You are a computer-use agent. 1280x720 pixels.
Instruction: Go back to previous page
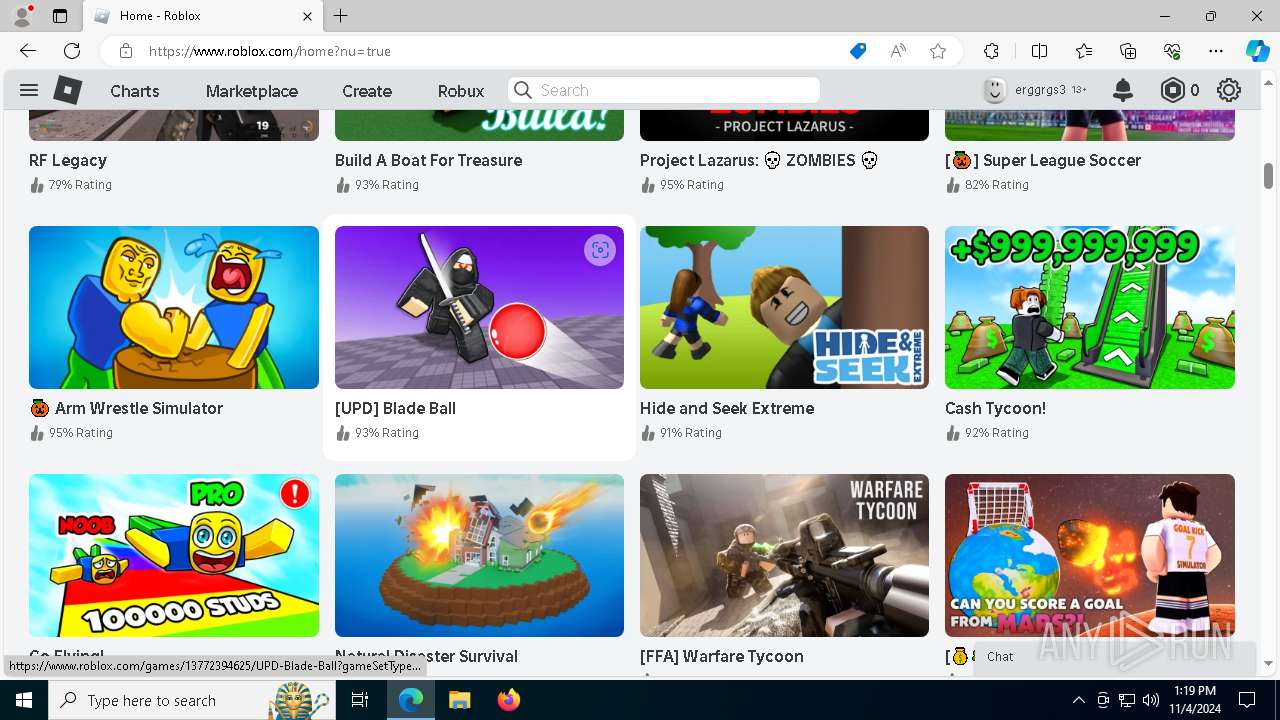click(28, 51)
